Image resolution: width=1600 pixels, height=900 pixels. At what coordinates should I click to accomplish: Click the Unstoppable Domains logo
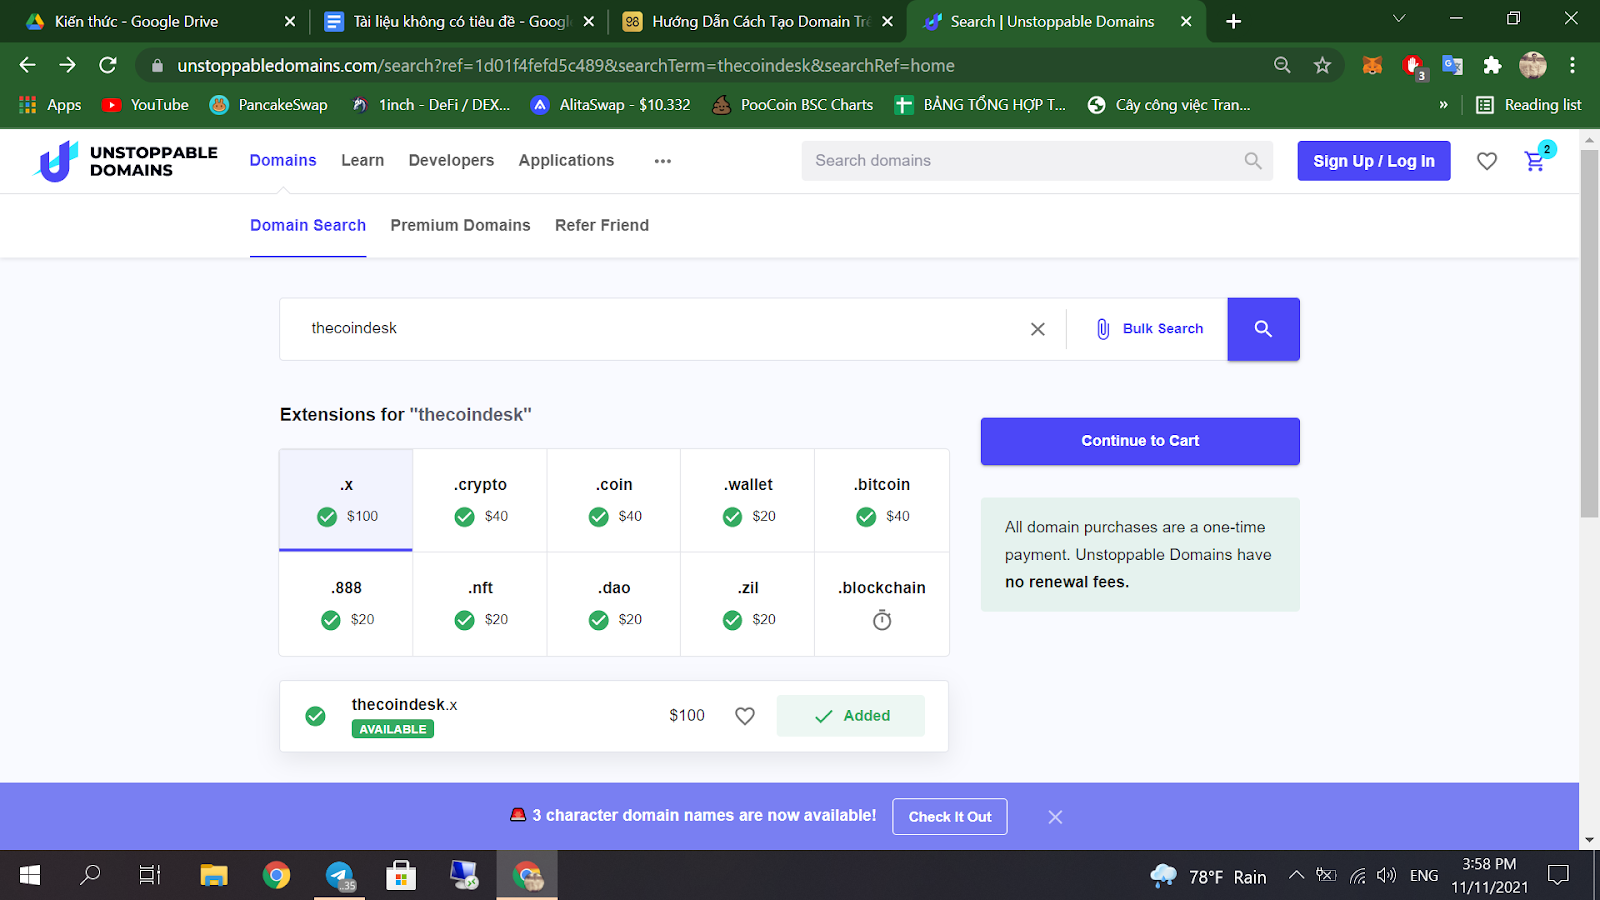pos(125,161)
